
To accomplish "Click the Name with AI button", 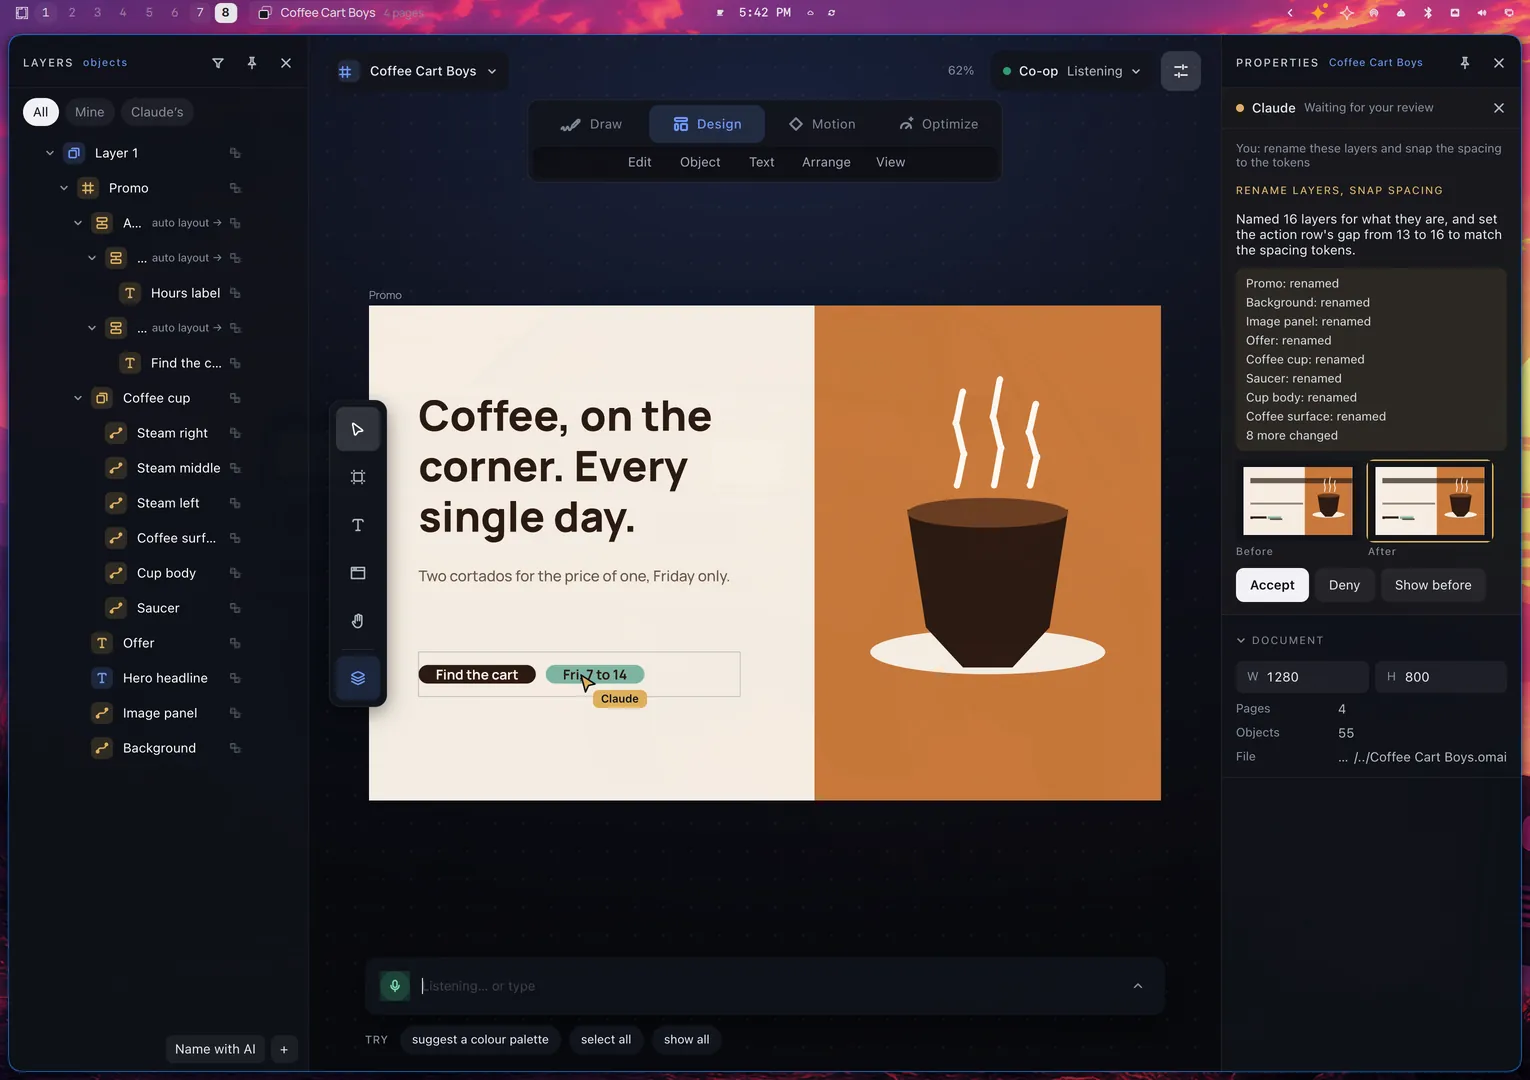I will 215,1049.
